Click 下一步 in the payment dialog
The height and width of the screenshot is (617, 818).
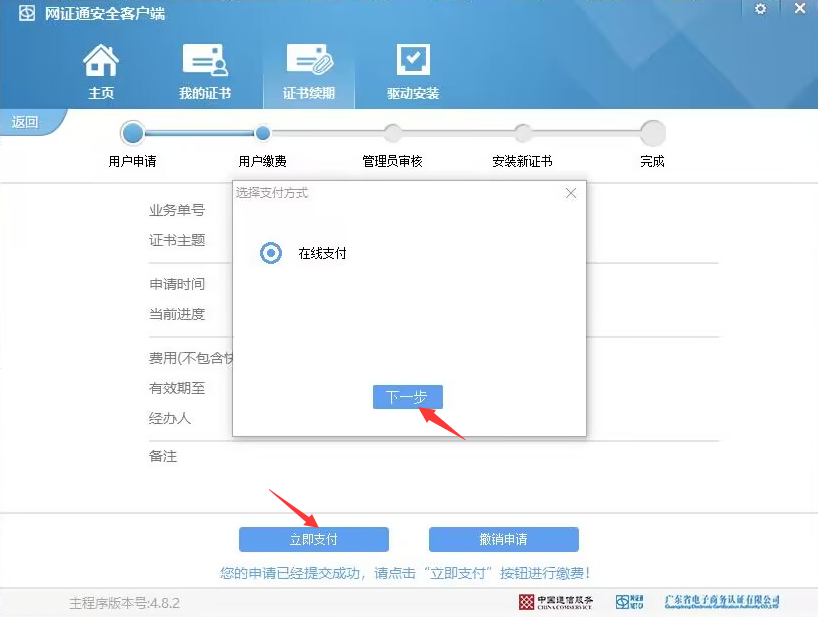coord(407,397)
